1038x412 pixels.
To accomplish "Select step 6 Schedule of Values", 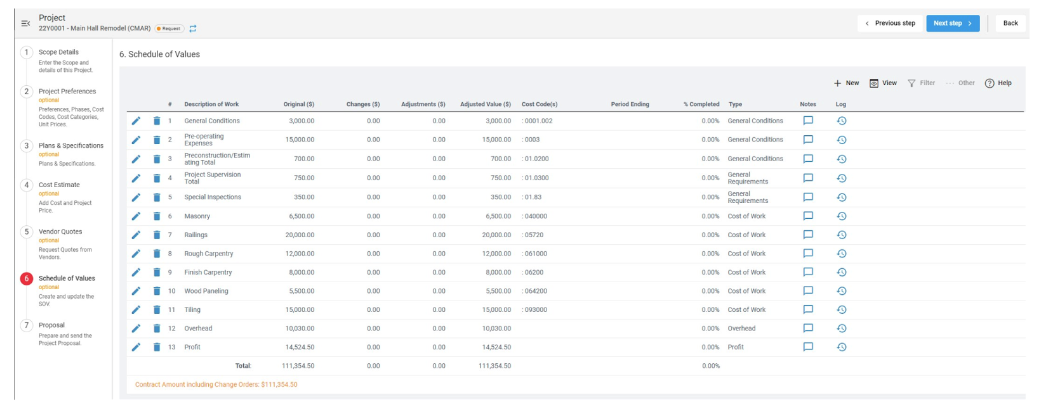I will tap(66, 278).
